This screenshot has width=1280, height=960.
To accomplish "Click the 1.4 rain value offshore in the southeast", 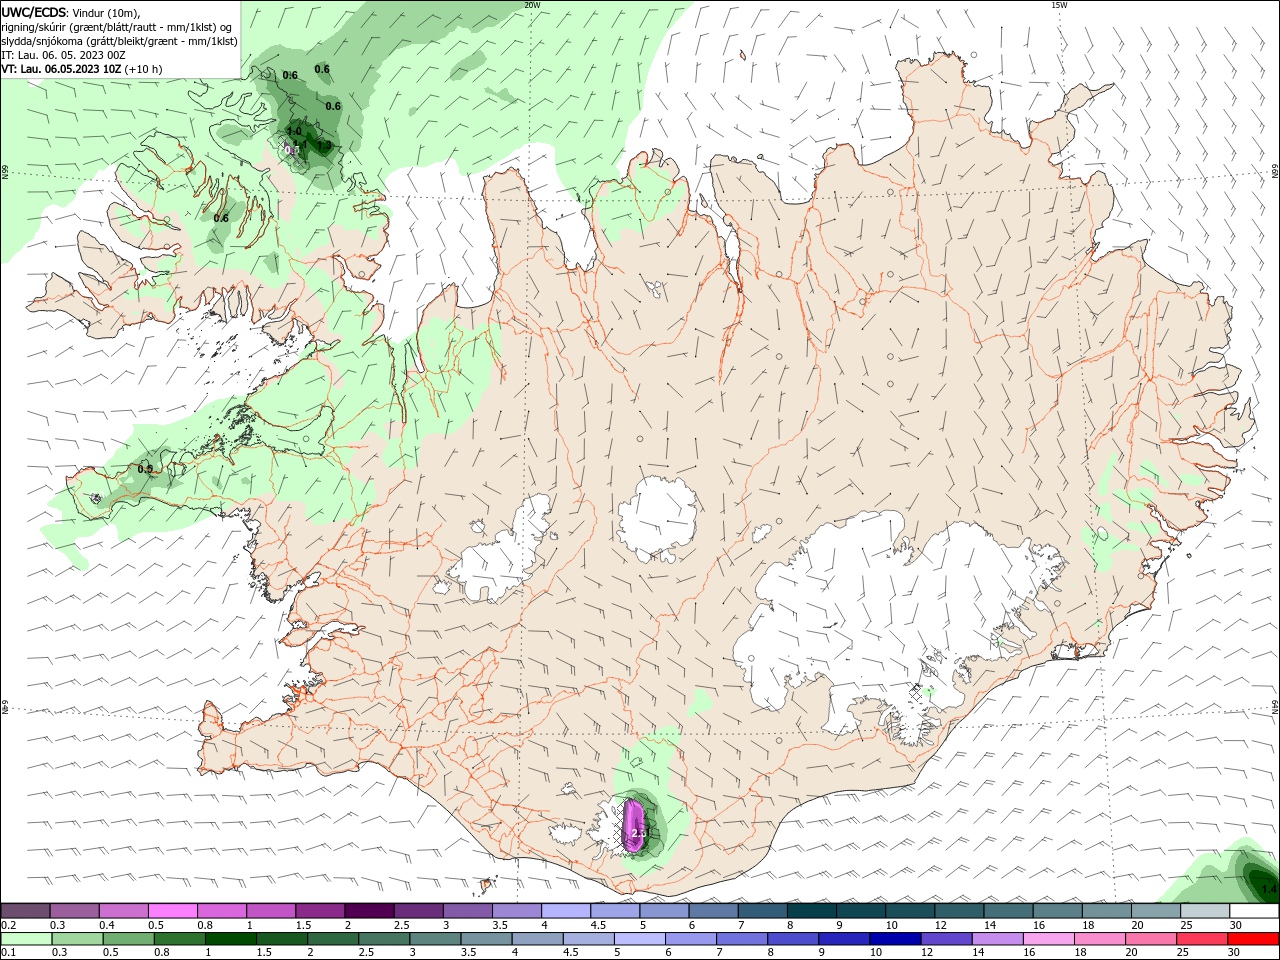I will pos(1269,889).
